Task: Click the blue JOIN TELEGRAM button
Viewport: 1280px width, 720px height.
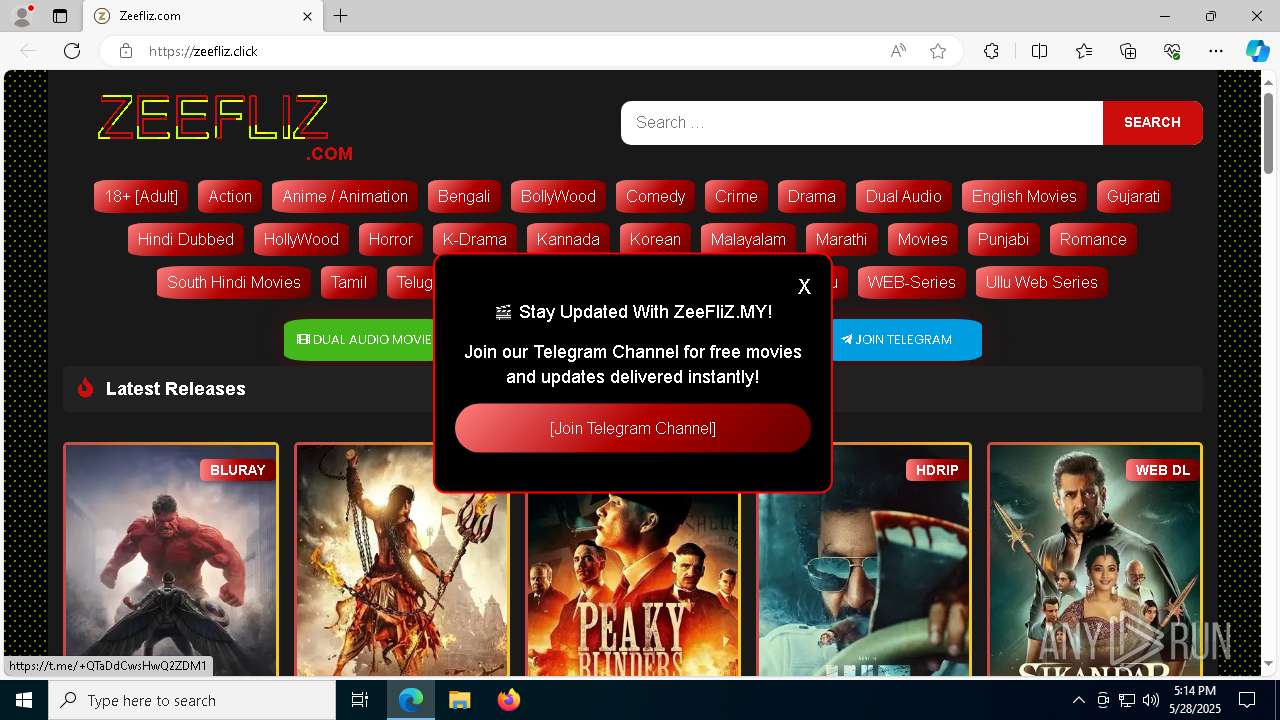Action: click(x=905, y=340)
